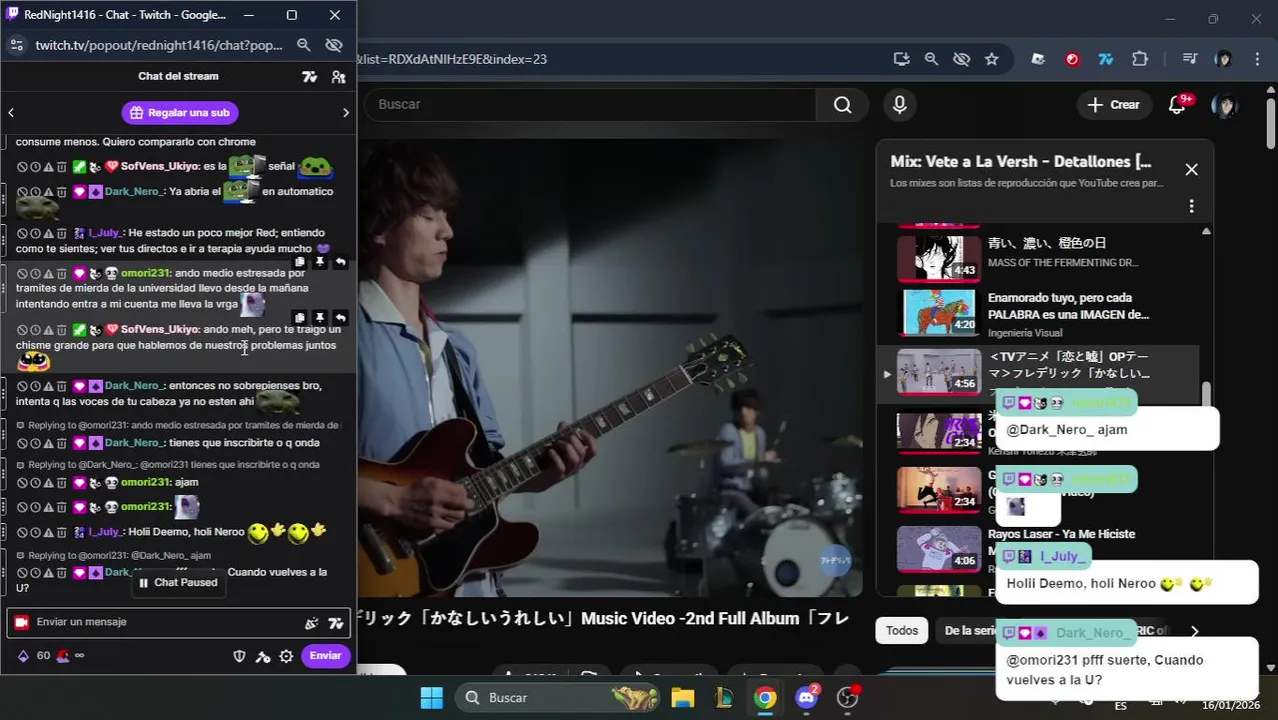
Task: Open Windows Start menu
Action: [431, 697]
